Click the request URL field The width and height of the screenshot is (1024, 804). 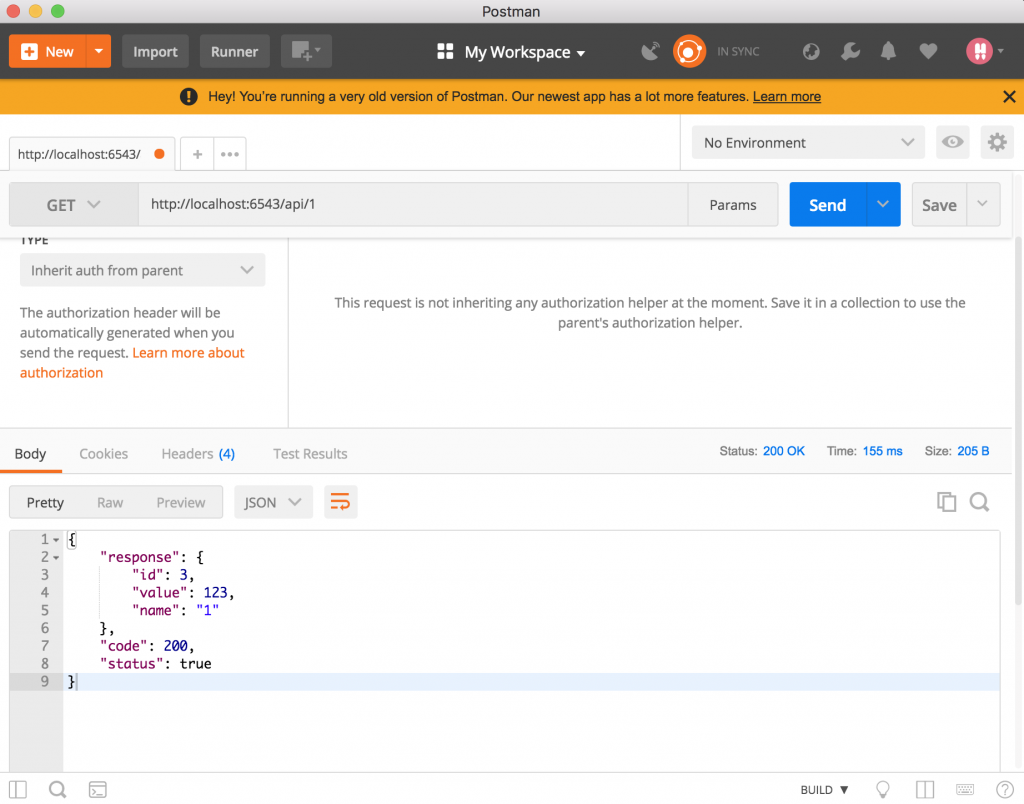click(413, 204)
